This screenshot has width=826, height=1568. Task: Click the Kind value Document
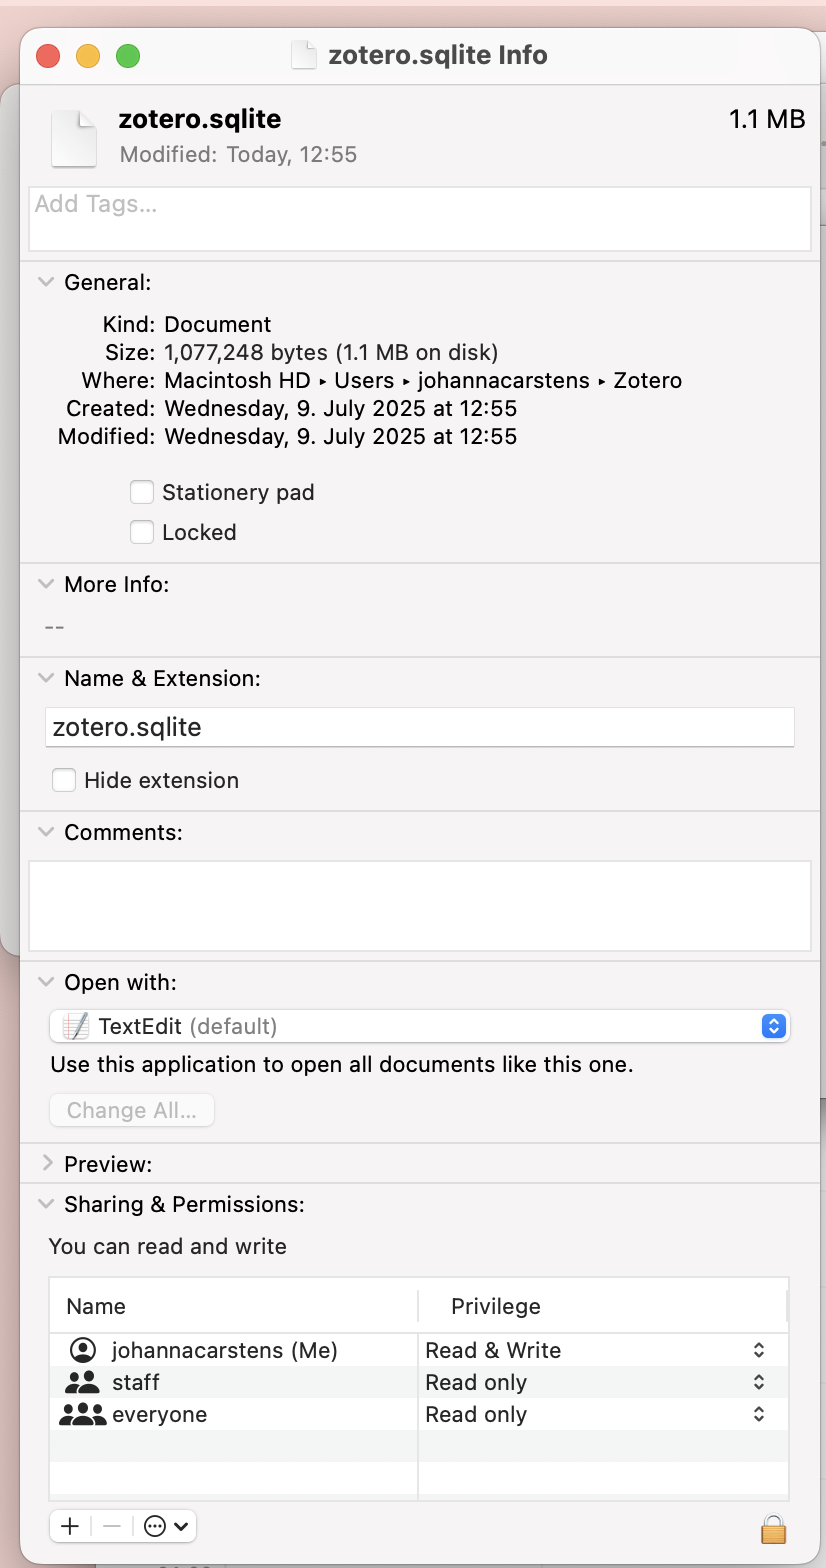(x=218, y=324)
